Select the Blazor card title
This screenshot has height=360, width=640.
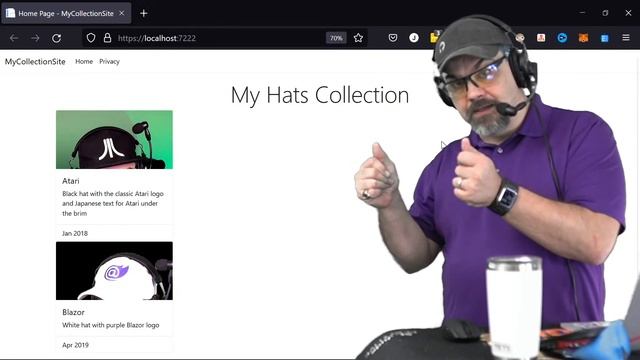pyautogui.click(x=73, y=312)
